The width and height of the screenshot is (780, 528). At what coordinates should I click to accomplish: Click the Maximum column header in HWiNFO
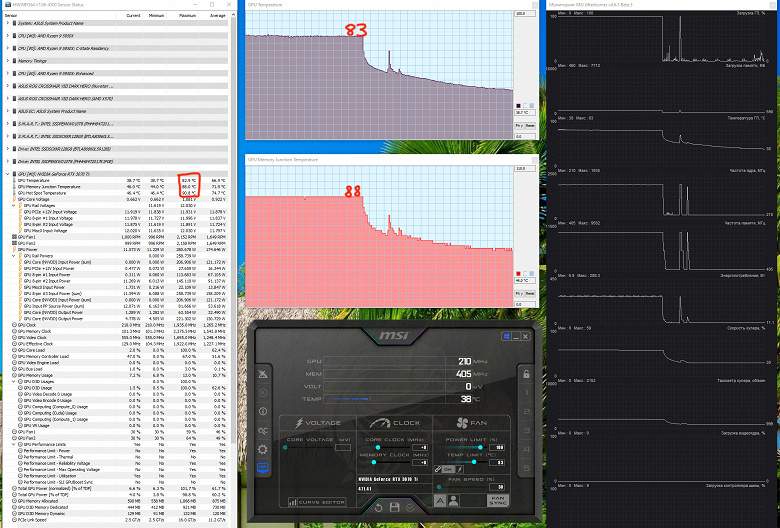click(188, 15)
